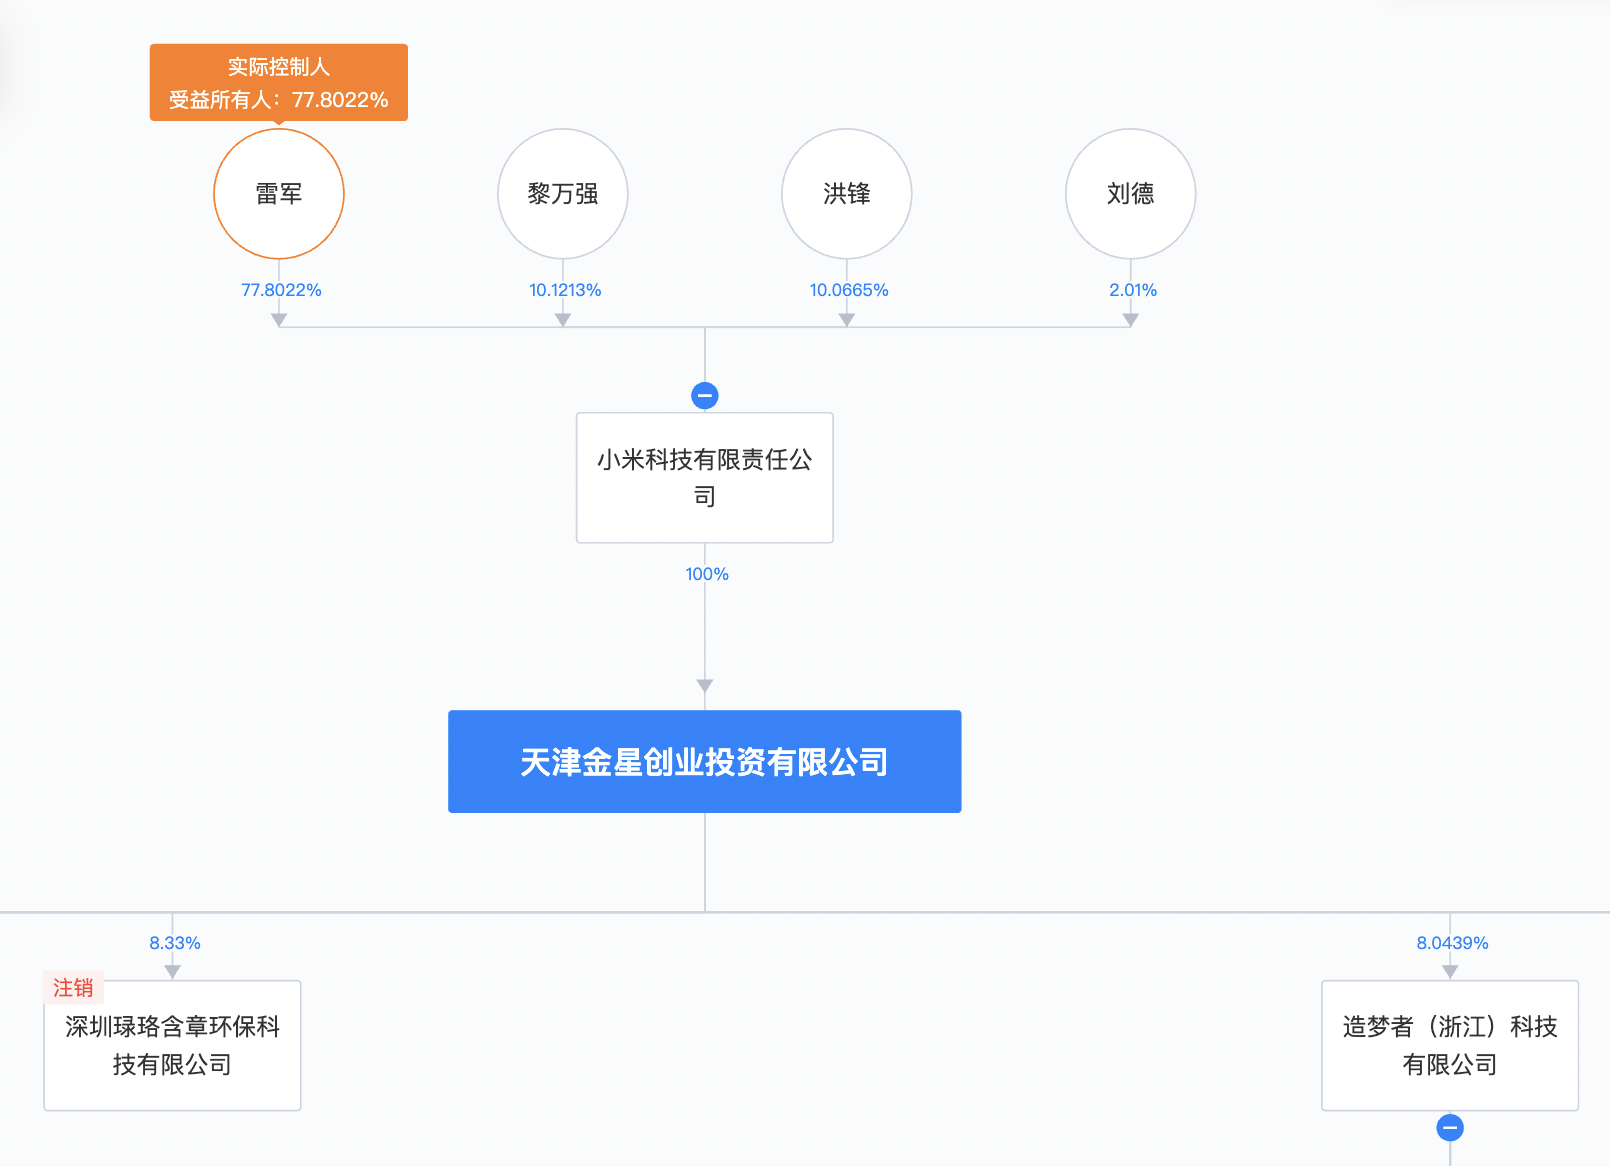Click the 注销 status tag
This screenshot has width=1610, height=1166.
(x=73, y=988)
